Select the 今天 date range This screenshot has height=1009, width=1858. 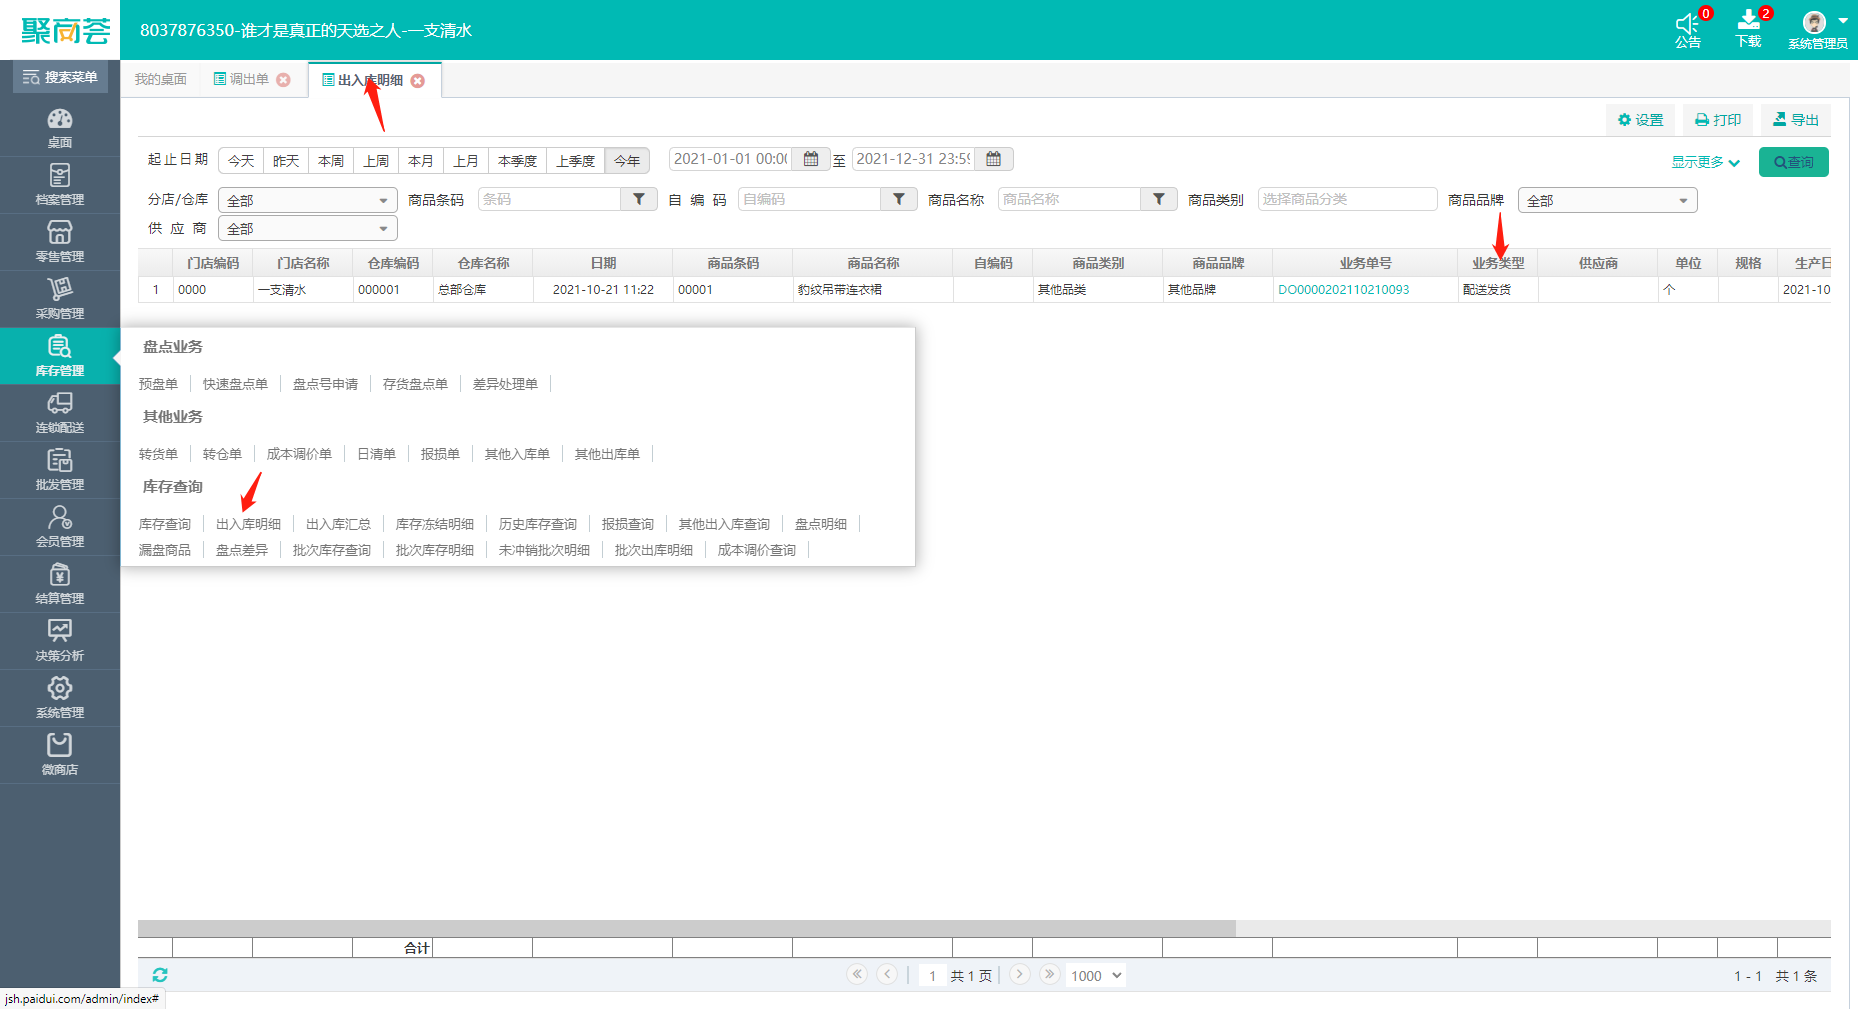pyautogui.click(x=241, y=160)
